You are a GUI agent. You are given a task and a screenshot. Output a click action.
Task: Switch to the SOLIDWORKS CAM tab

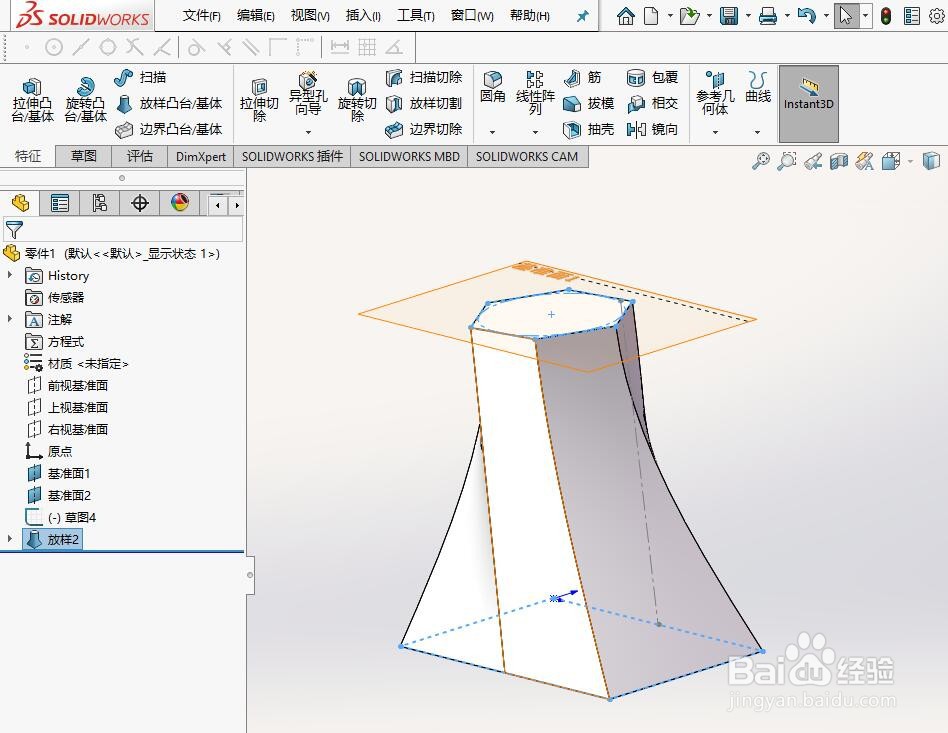[527, 157]
